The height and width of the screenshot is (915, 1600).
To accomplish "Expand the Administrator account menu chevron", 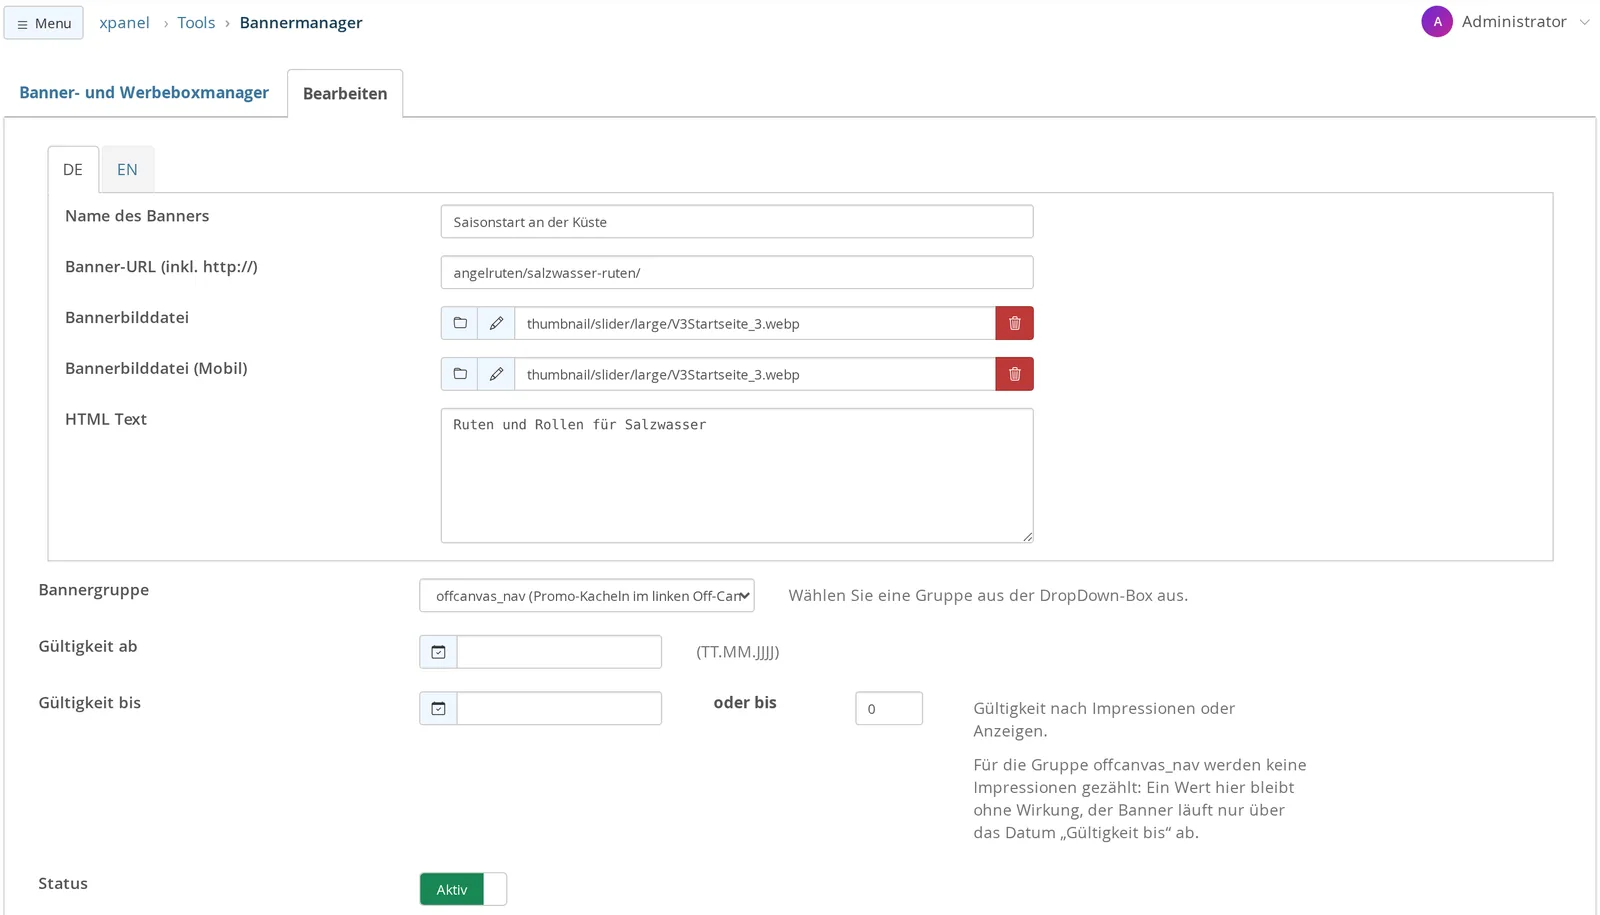I will click(1584, 22).
